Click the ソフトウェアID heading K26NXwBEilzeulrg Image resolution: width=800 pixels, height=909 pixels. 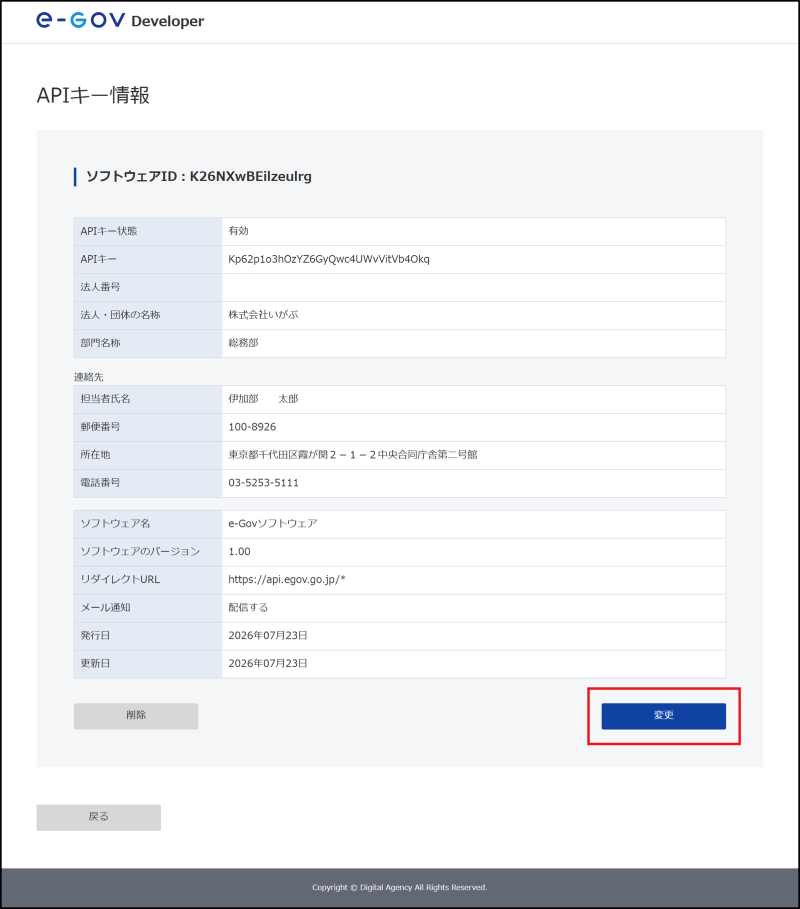(x=198, y=176)
